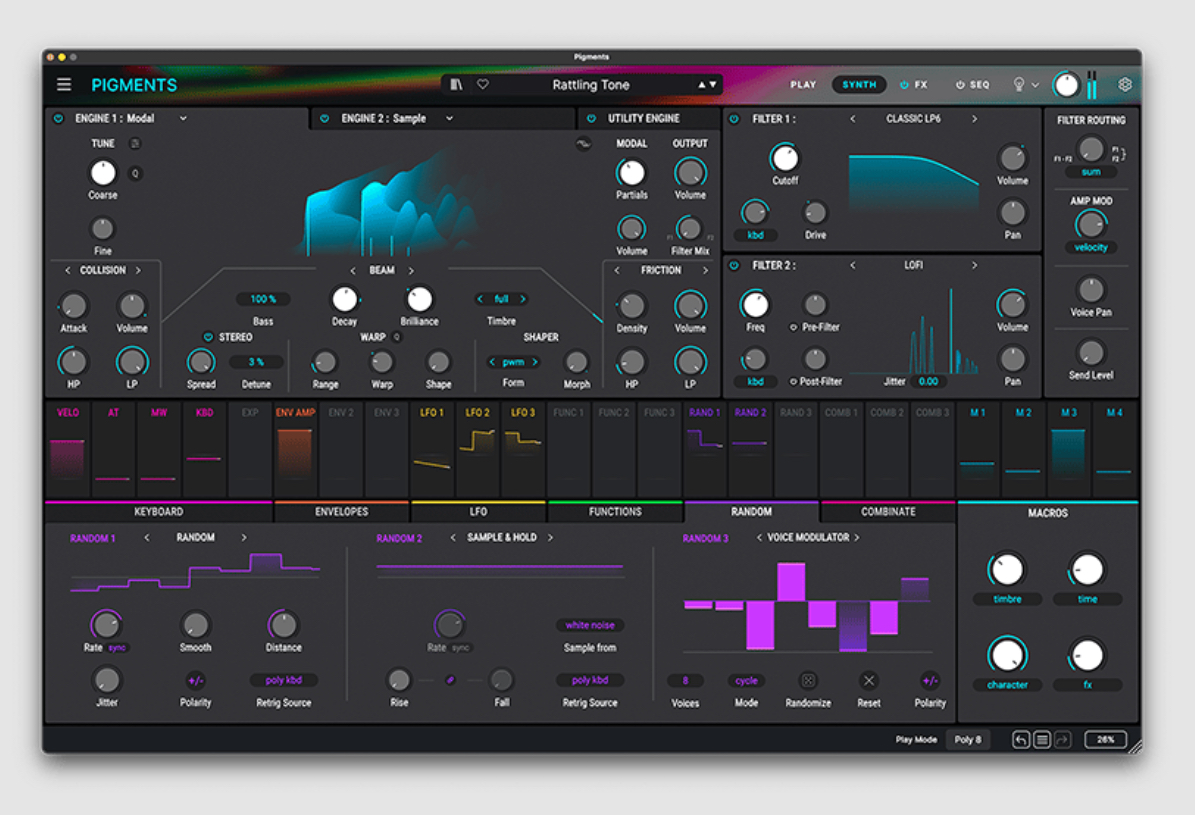
Task: Select next filter type after CLASSIC LP6
Action: (x=974, y=119)
